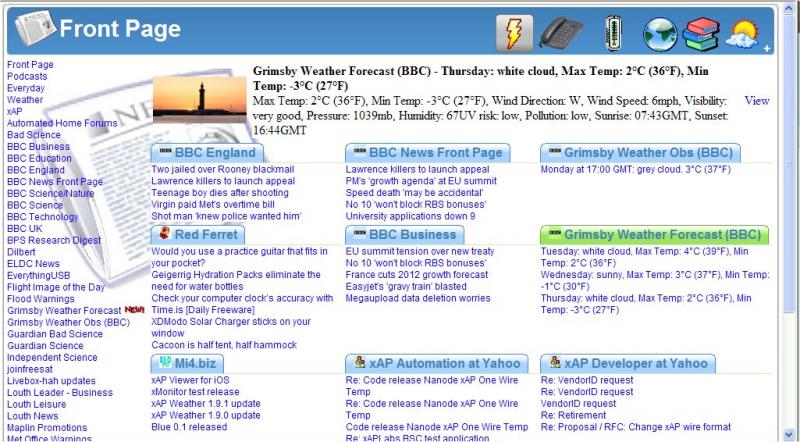The width and height of the screenshot is (800, 442).
Task: Select Guardian Science in the sidebar
Action: [45, 346]
